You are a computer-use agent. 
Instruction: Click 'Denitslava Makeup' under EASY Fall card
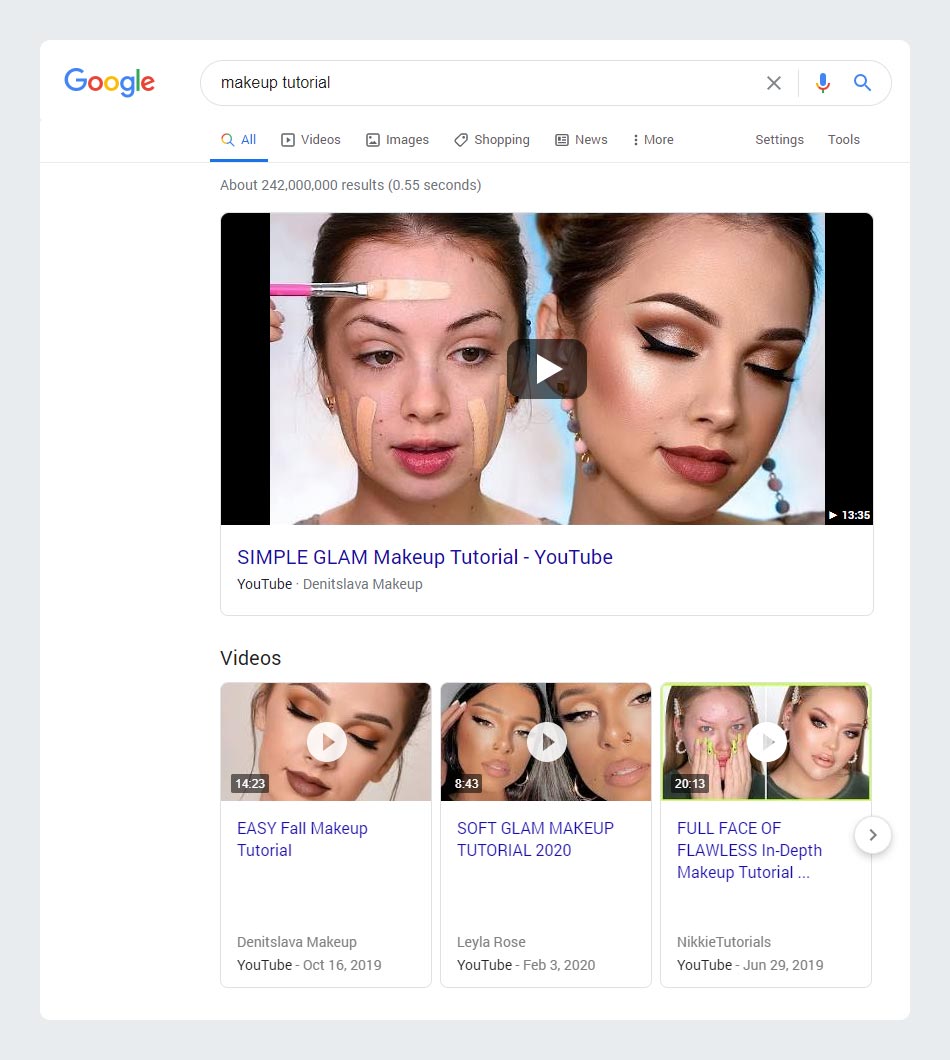(x=297, y=942)
